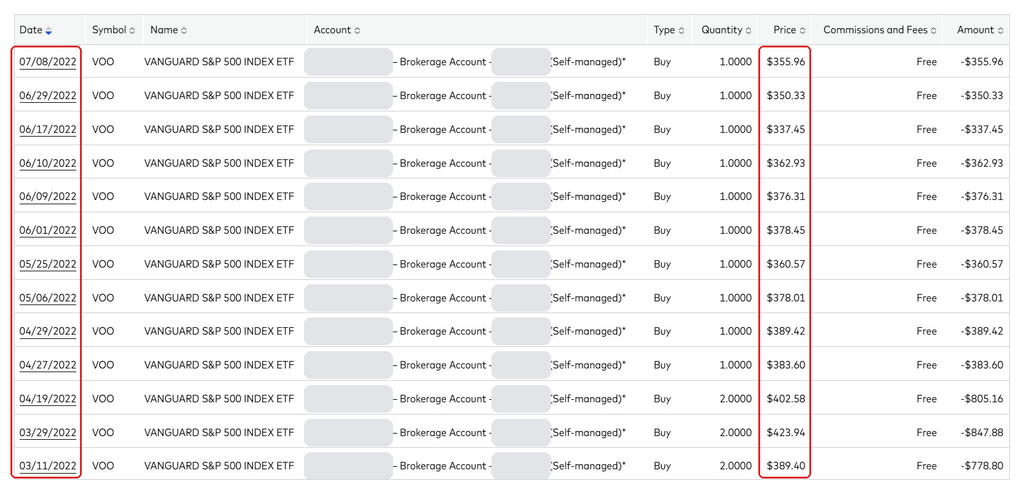Click the Brokerage Account text in 06/09/2022 row
The width and height of the screenshot is (1024, 494).
(443, 197)
